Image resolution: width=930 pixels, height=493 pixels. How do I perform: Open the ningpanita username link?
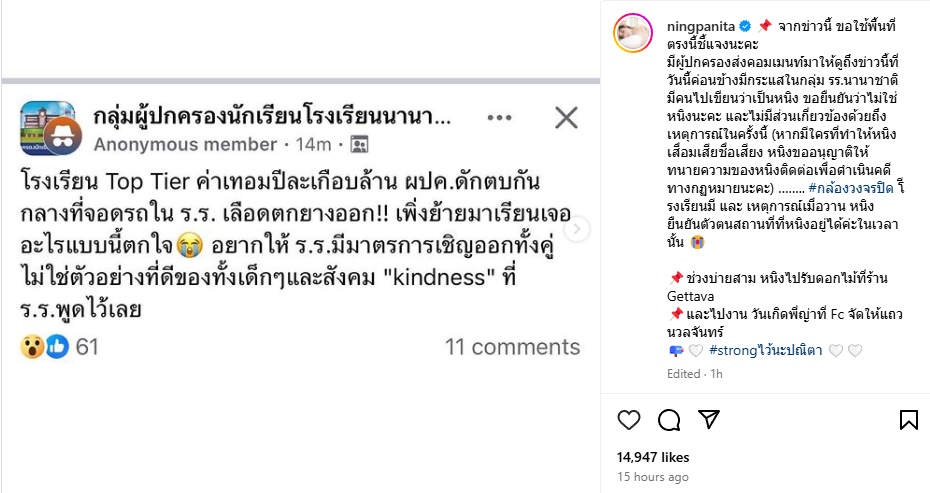[701, 25]
